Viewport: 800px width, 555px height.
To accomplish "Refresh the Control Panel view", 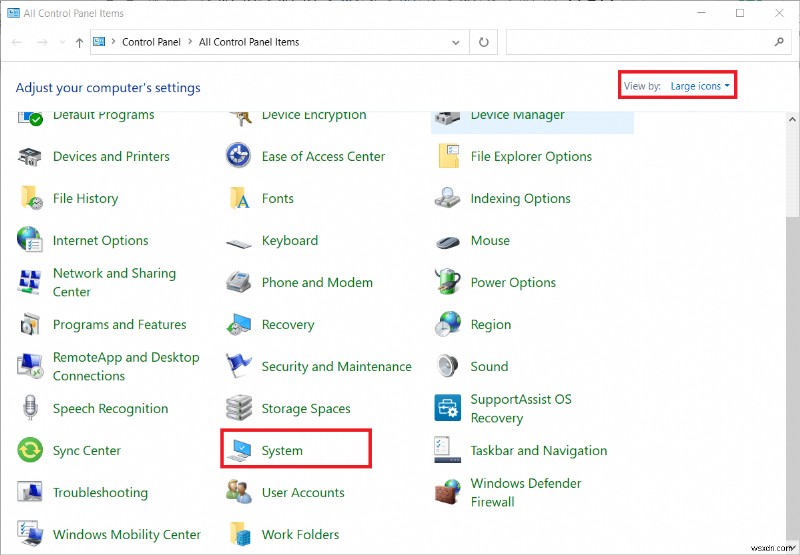I will point(484,42).
